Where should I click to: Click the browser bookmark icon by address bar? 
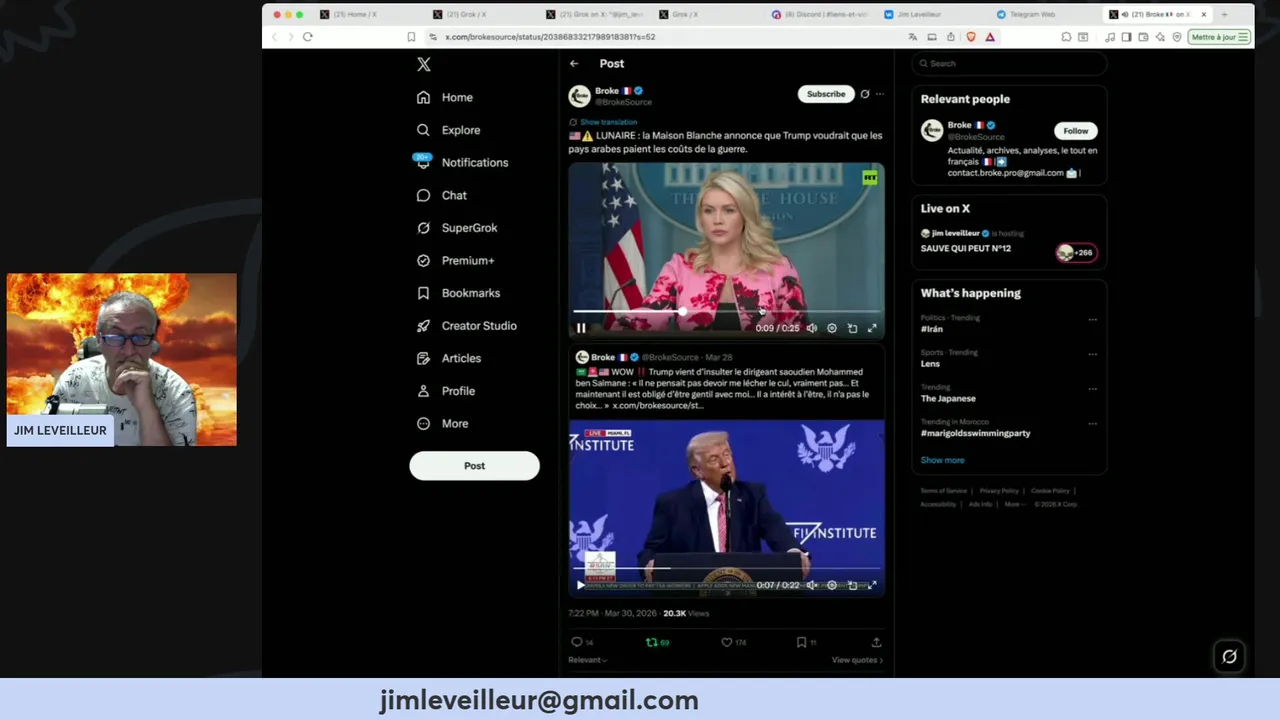click(411, 37)
